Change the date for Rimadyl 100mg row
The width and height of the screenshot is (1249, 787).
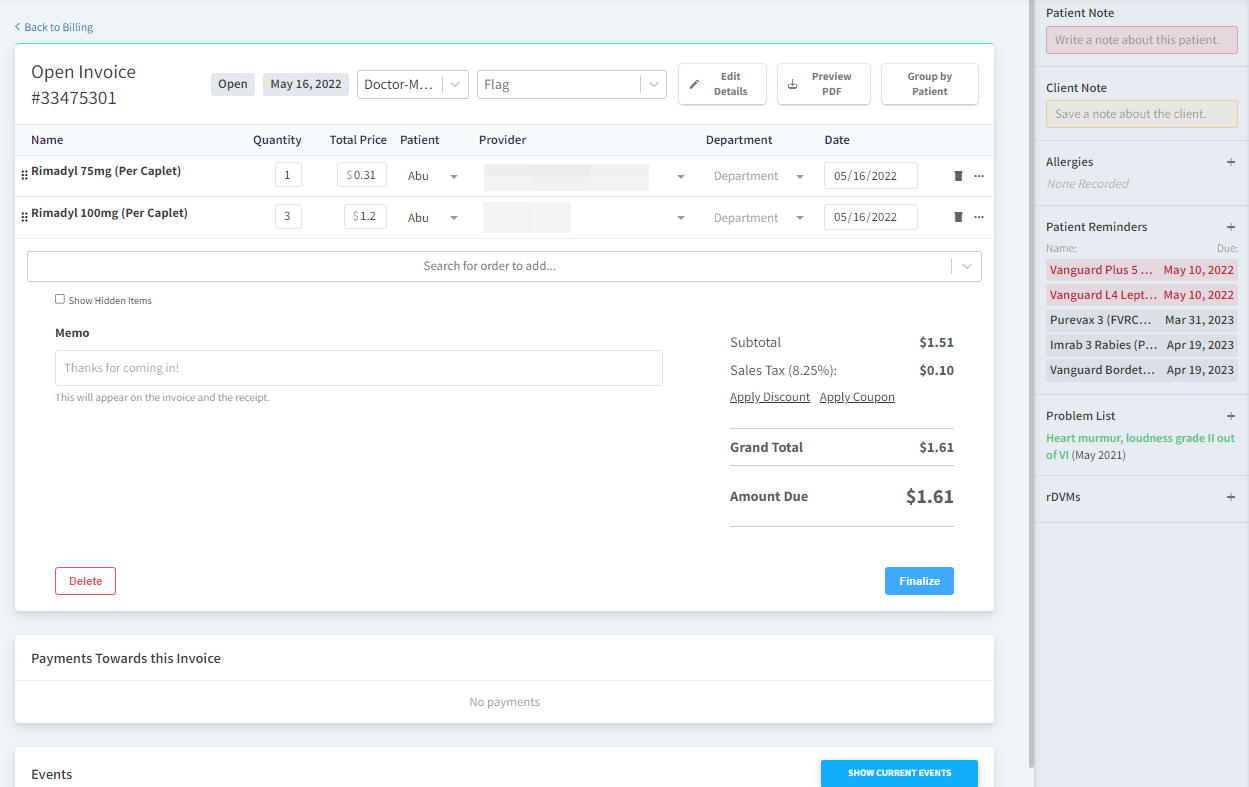coord(871,217)
